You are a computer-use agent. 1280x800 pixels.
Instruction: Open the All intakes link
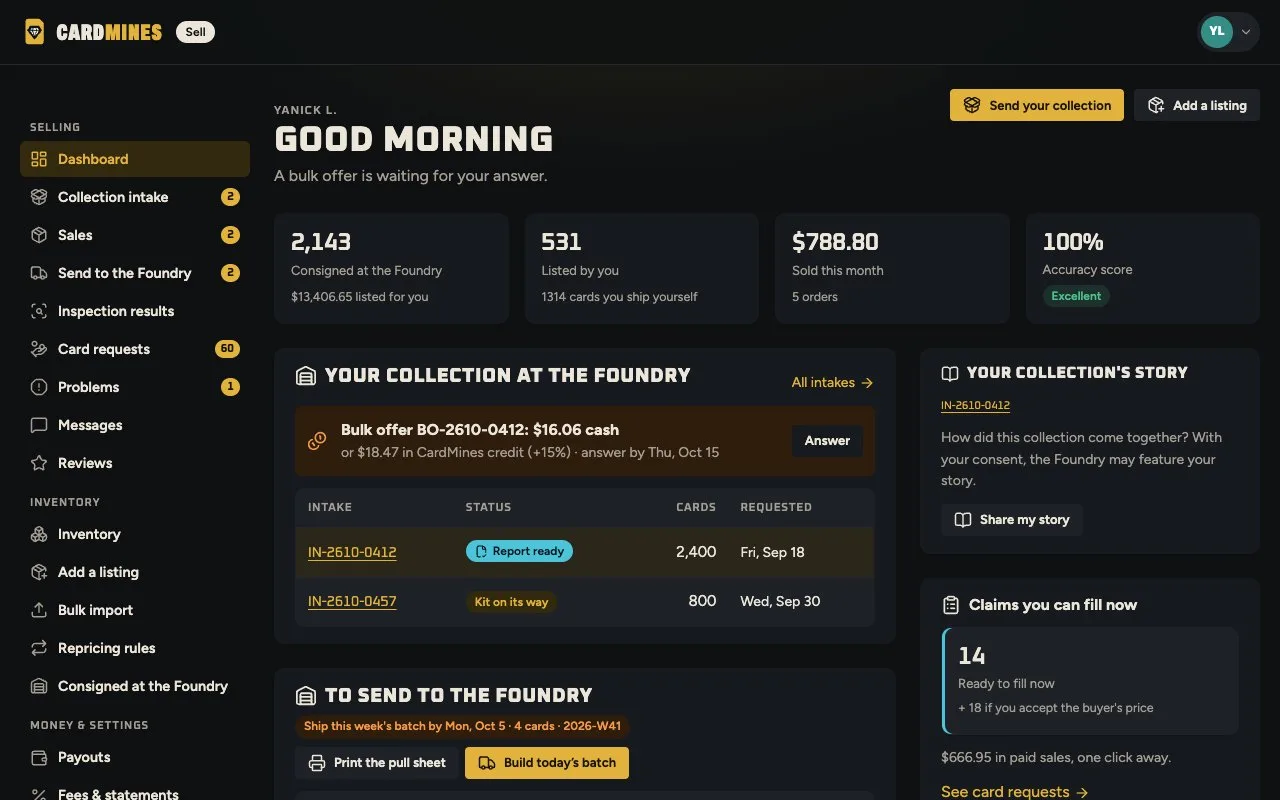click(x=832, y=382)
